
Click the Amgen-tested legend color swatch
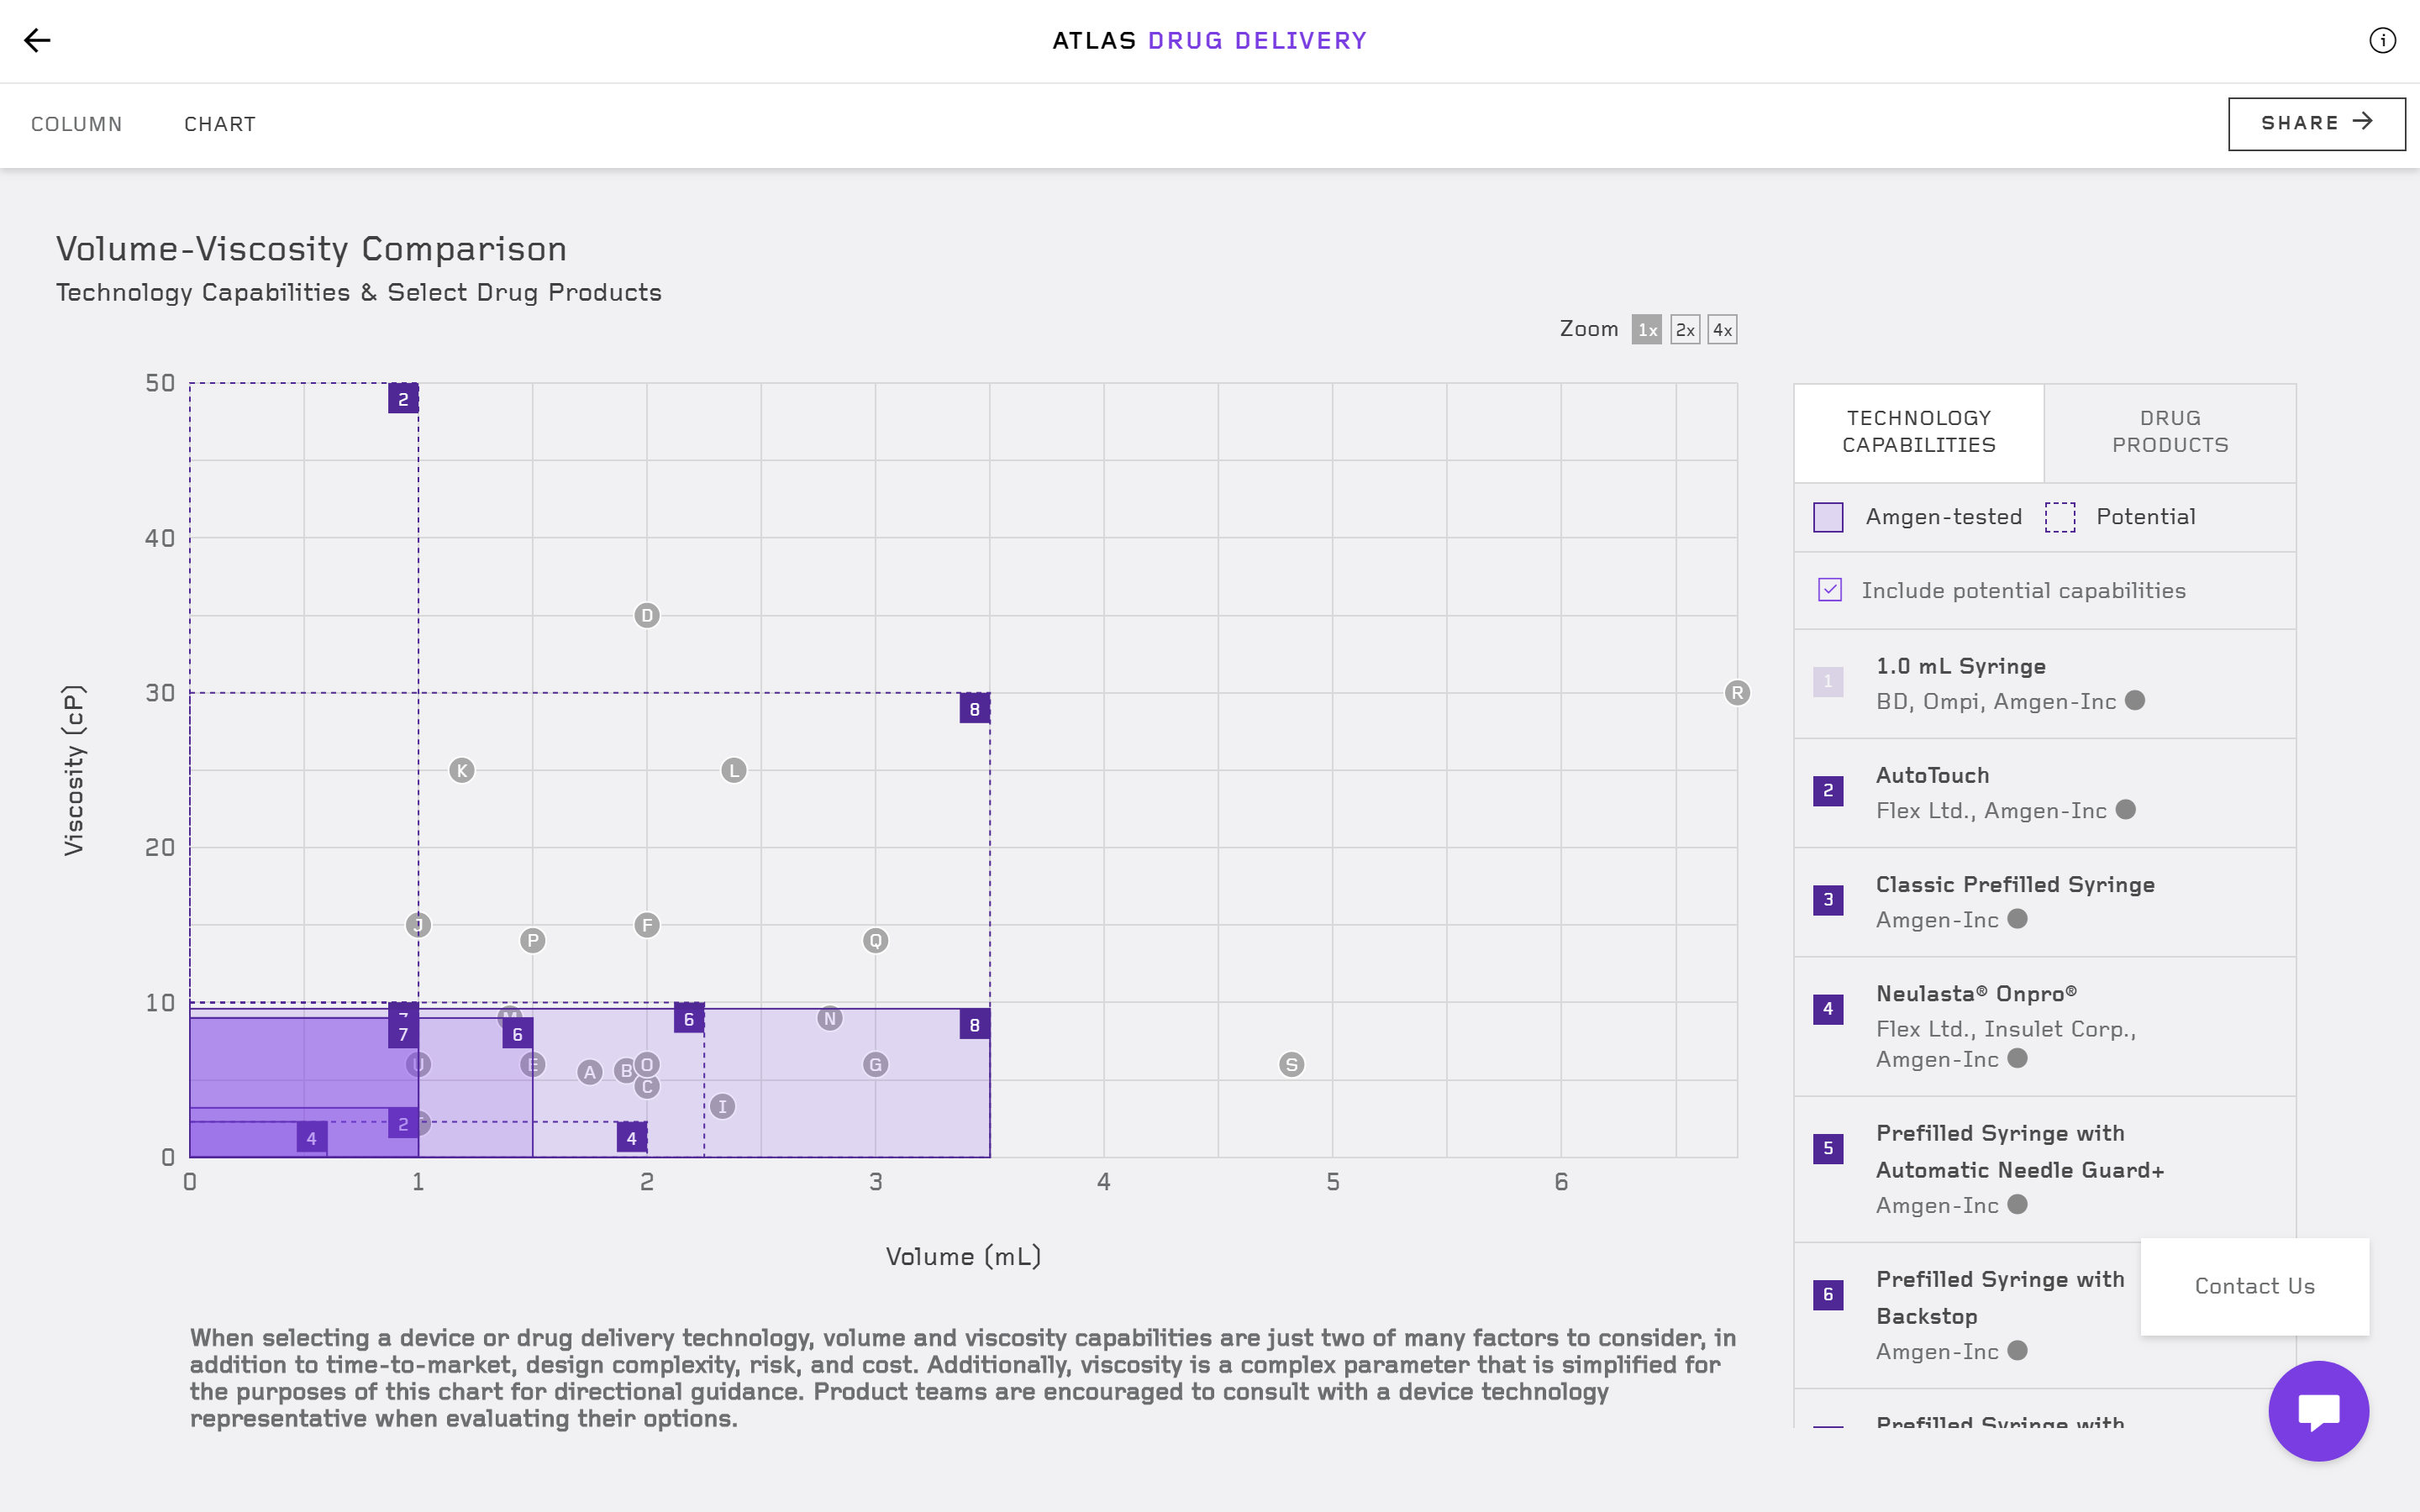point(1828,517)
